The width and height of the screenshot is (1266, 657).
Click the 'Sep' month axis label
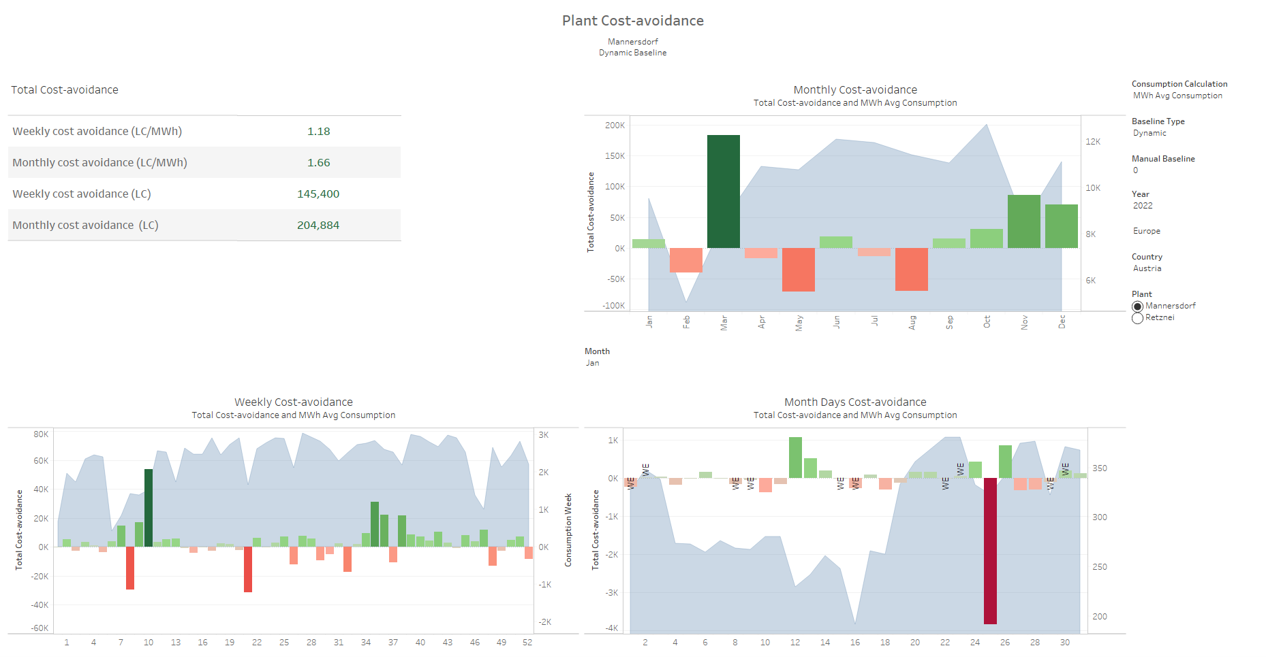click(949, 322)
